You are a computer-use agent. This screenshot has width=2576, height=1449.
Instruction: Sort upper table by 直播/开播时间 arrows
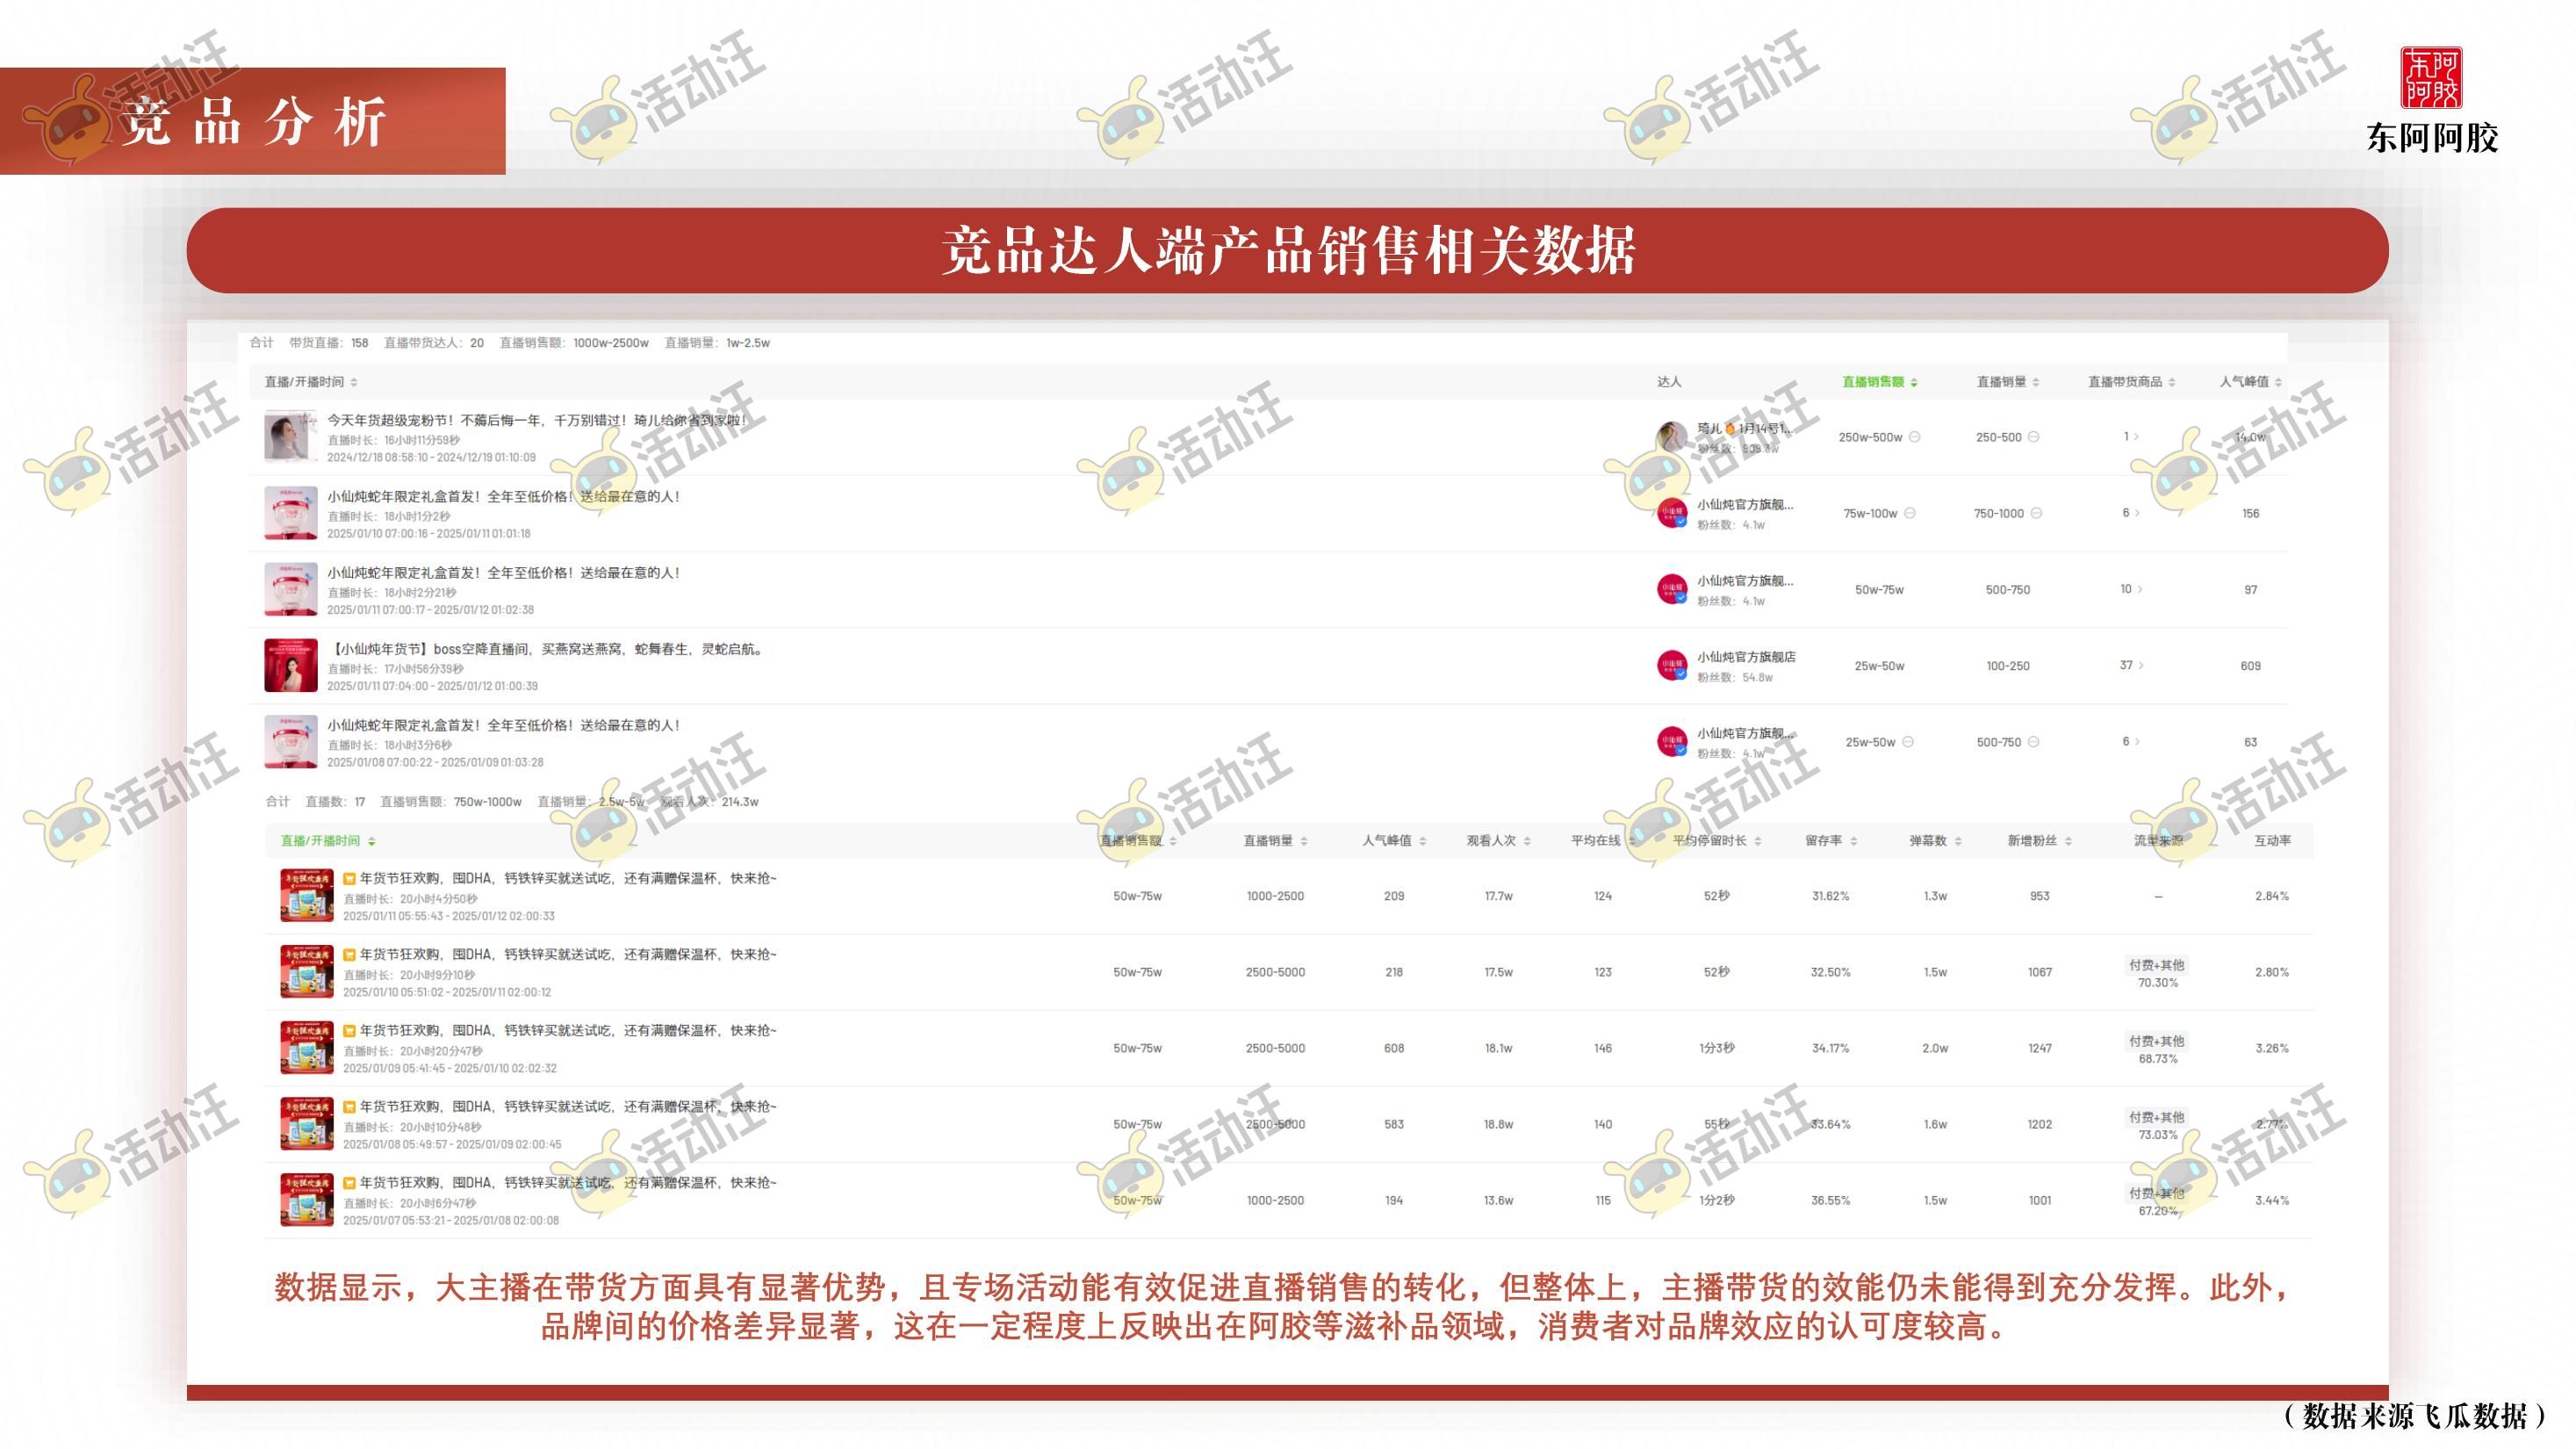coord(354,382)
